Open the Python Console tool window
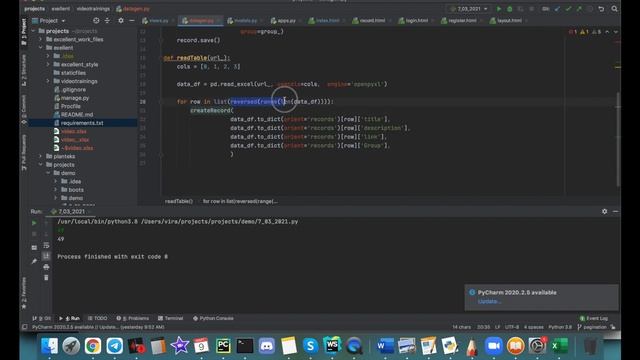Screen dimensions: 640x360 point(213,318)
